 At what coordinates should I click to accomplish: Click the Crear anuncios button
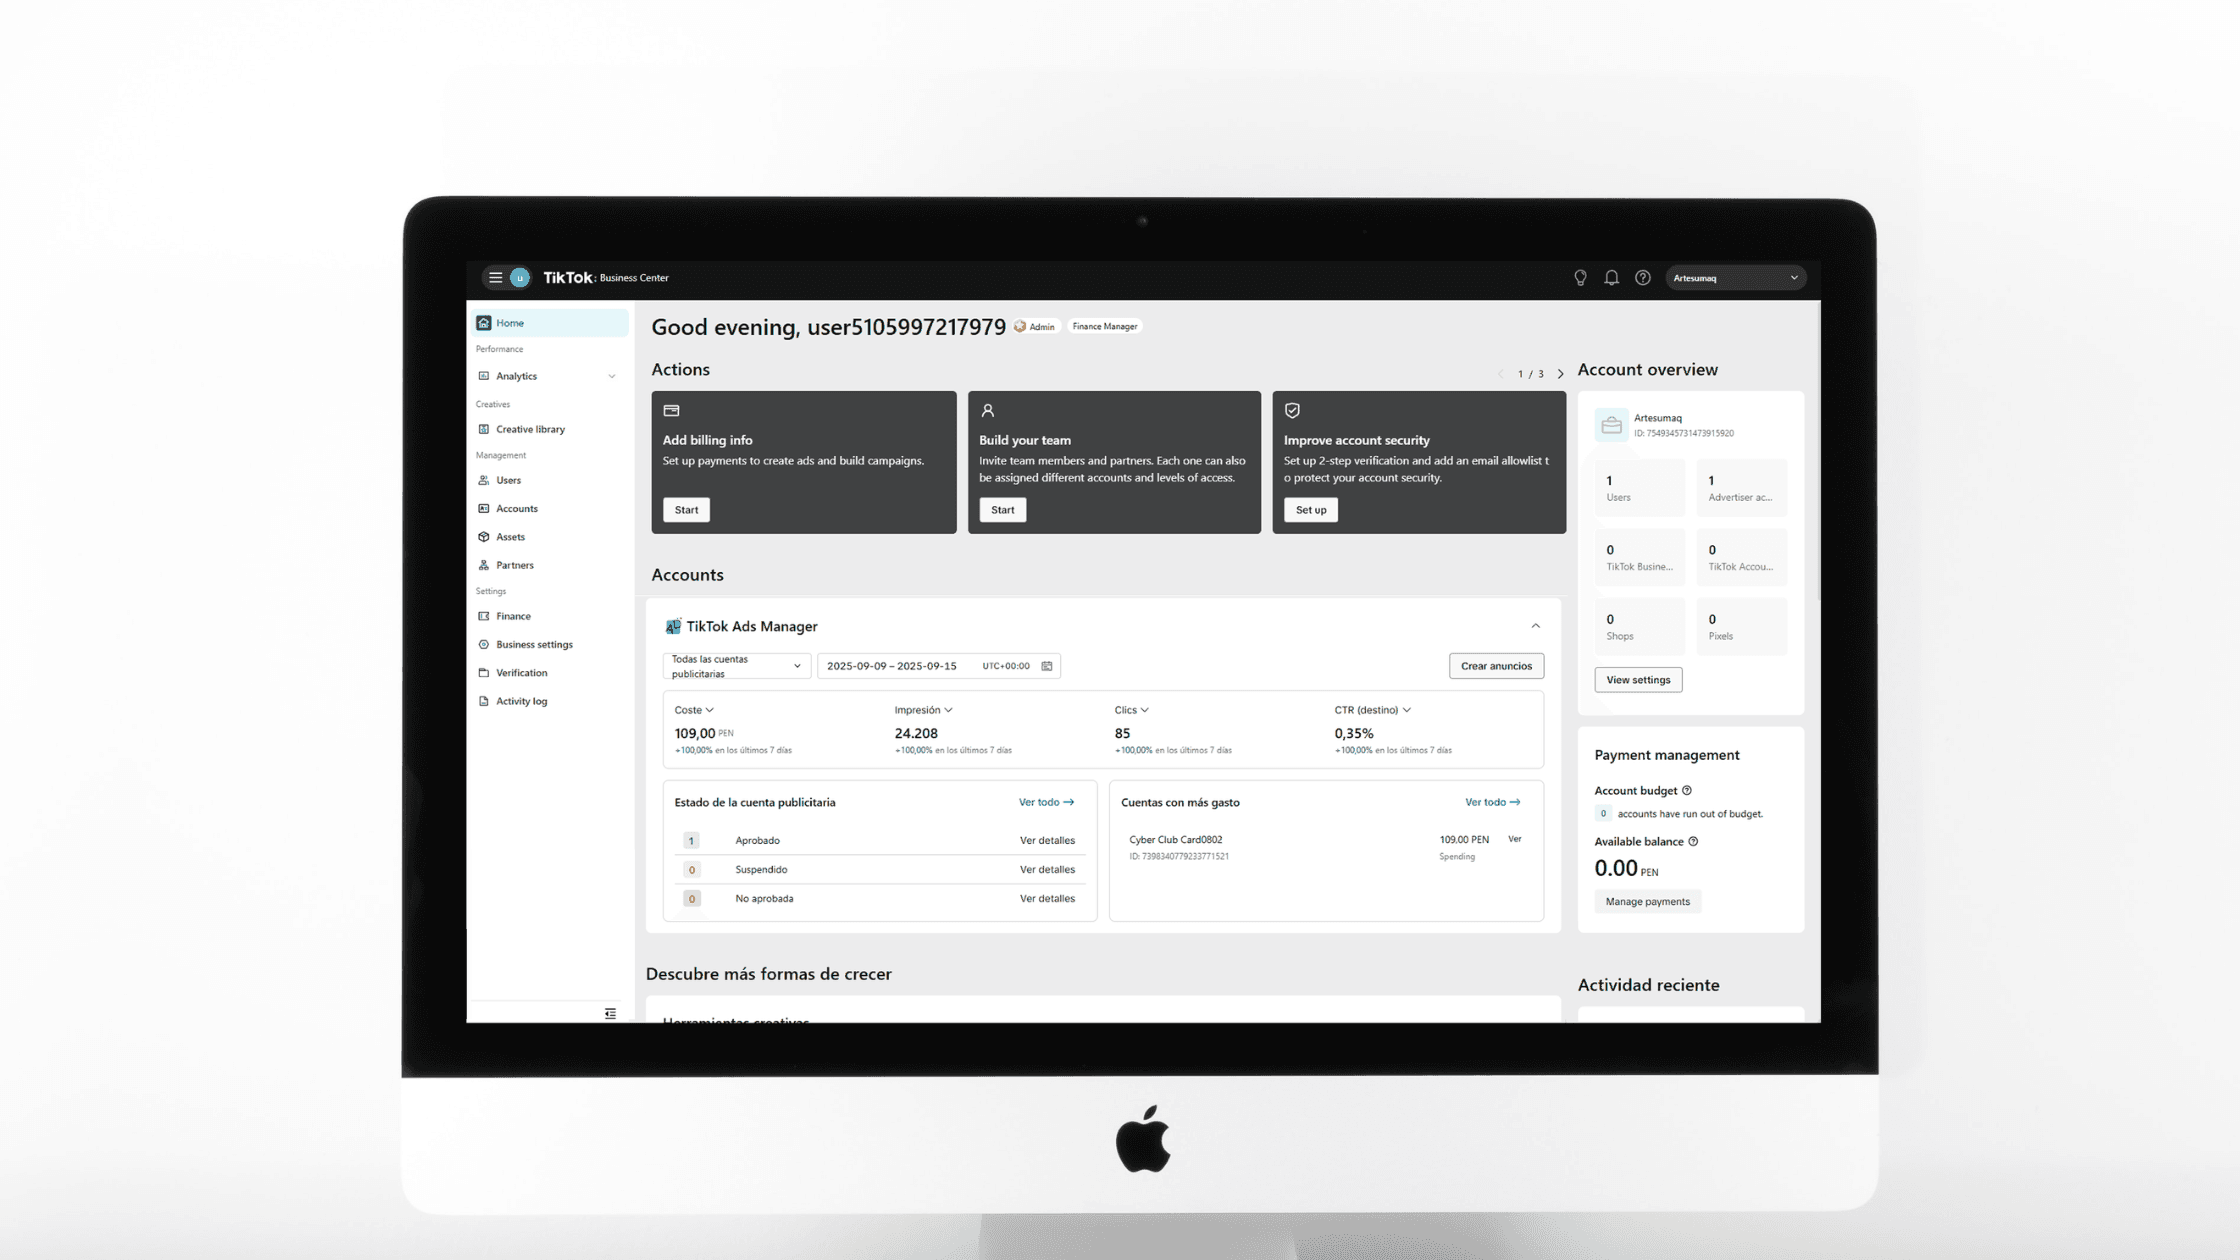[1496, 666]
